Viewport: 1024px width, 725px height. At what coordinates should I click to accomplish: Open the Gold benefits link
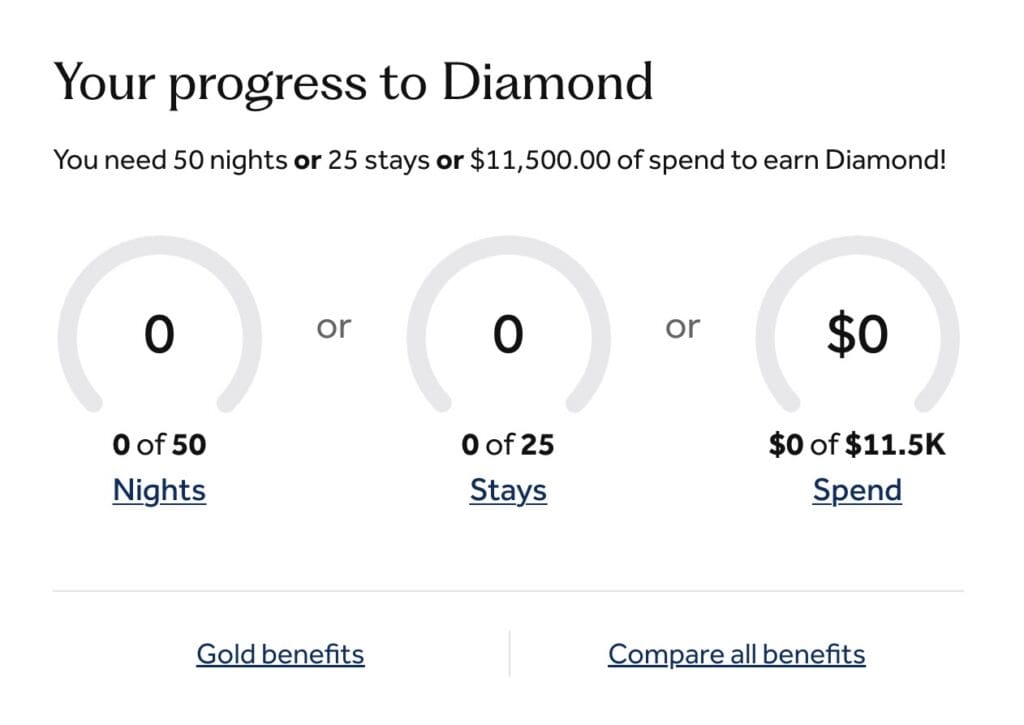click(280, 654)
